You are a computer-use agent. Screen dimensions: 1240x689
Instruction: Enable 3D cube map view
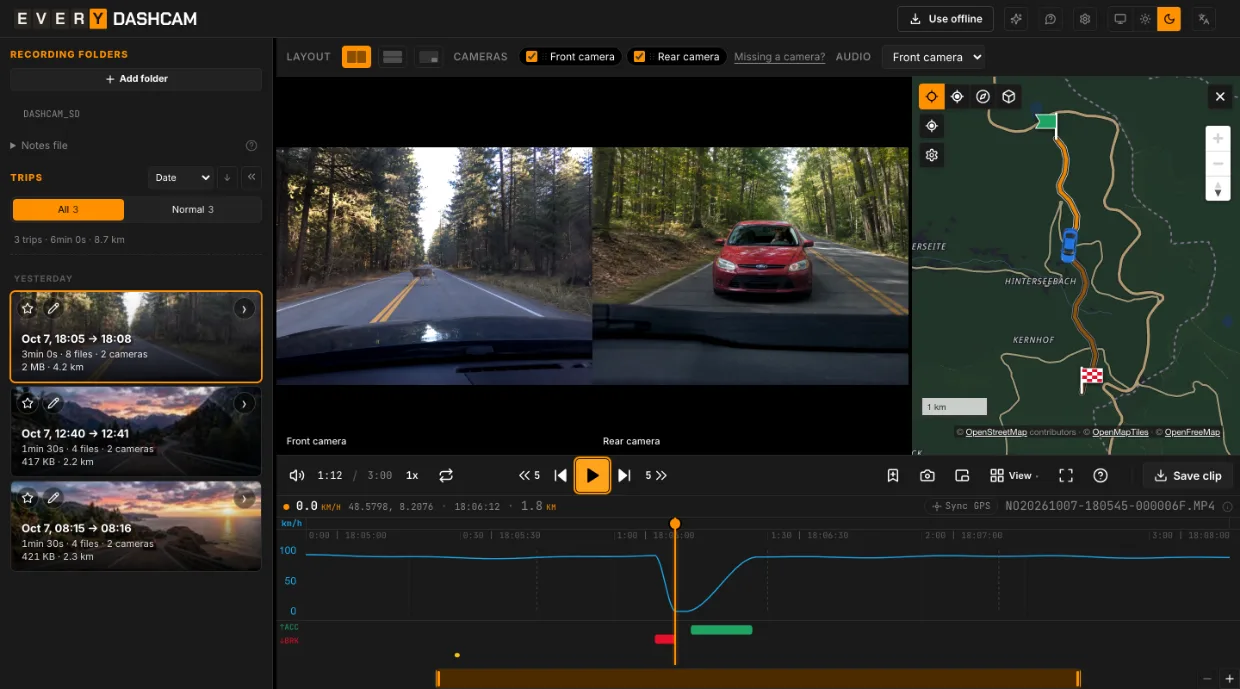[x=1009, y=96]
